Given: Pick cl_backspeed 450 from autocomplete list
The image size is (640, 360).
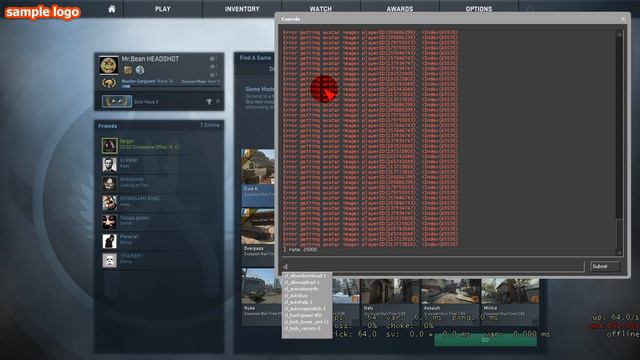Looking at the screenshot, I should (303, 315).
